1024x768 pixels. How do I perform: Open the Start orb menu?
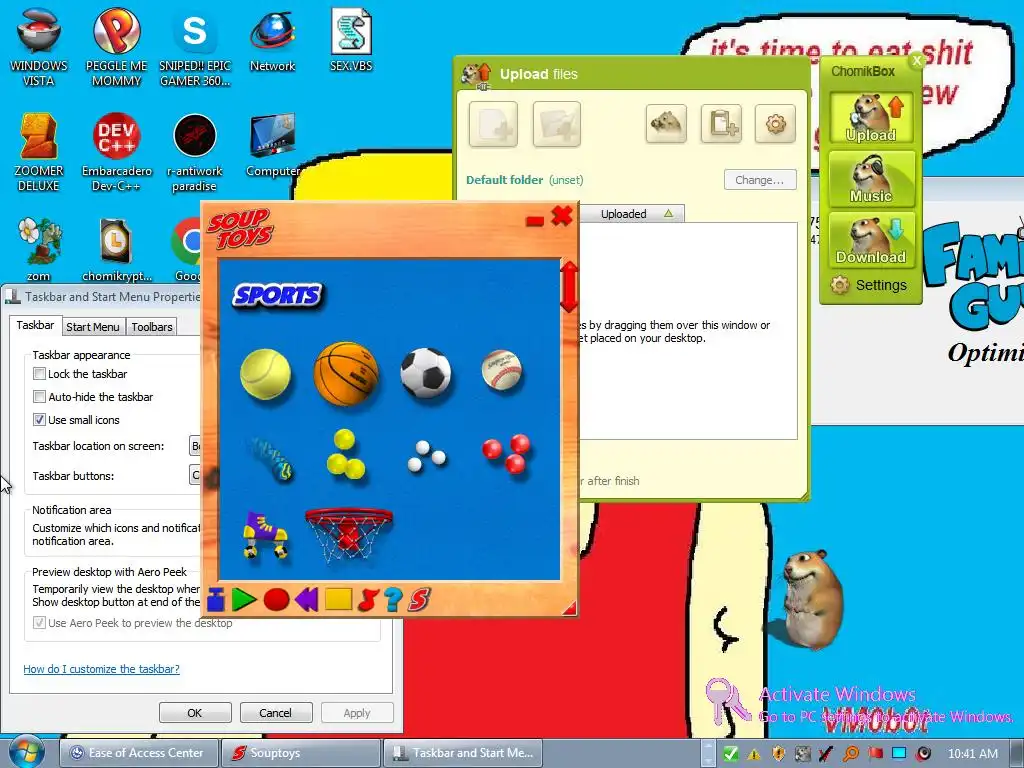click(27, 752)
